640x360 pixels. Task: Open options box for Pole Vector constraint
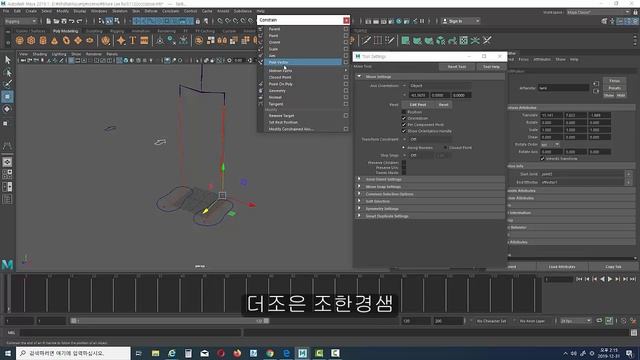tap(346, 62)
